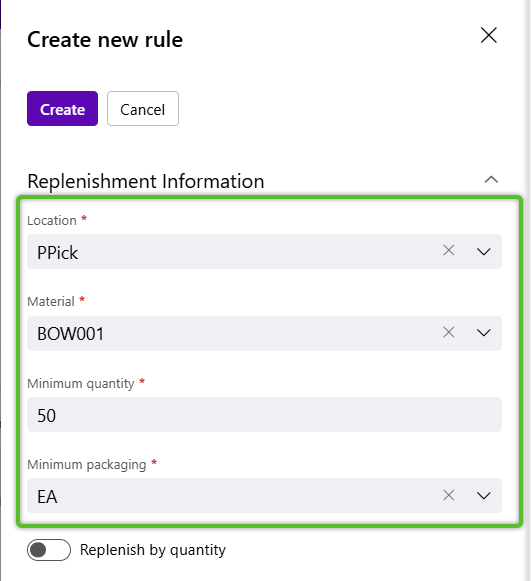
Task: Collapse the Replenishment Information section chevron
Action: coord(491,180)
